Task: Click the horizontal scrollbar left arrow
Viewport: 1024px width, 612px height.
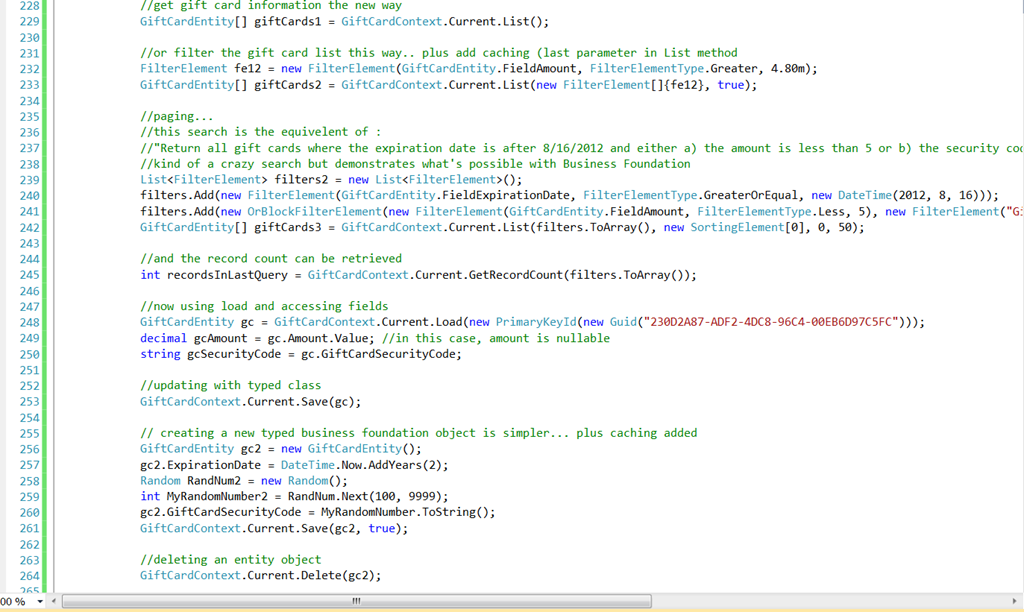Action: 55,601
